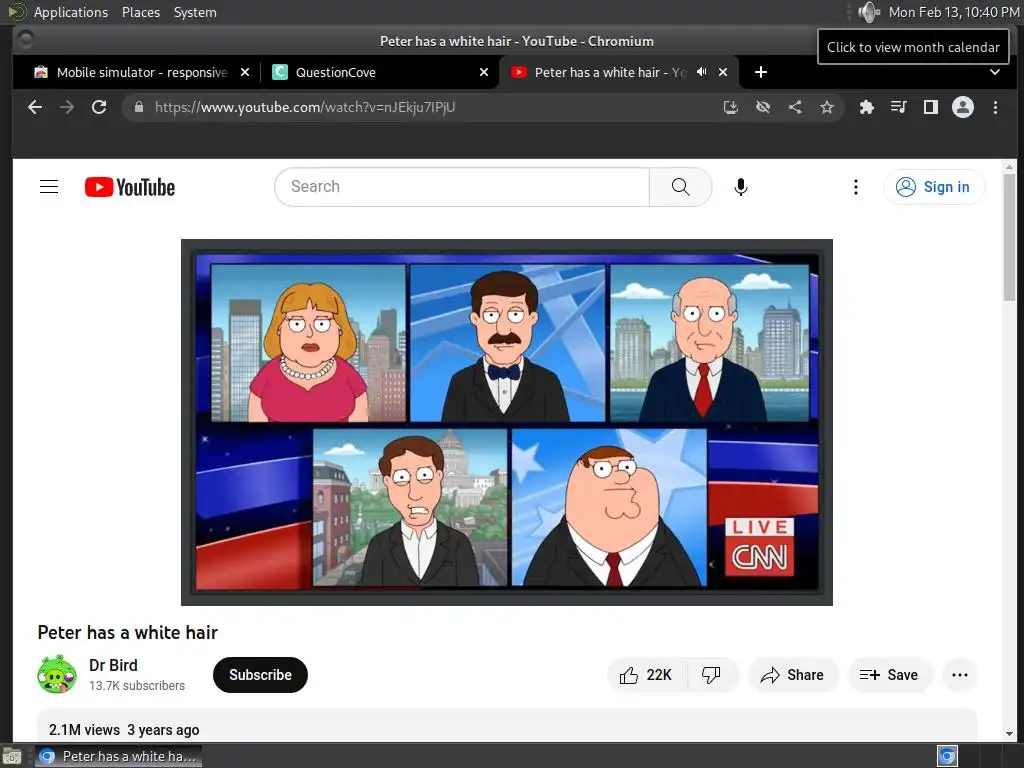Open the media controls icon in toolbar
The image size is (1024, 768).
pos(899,107)
